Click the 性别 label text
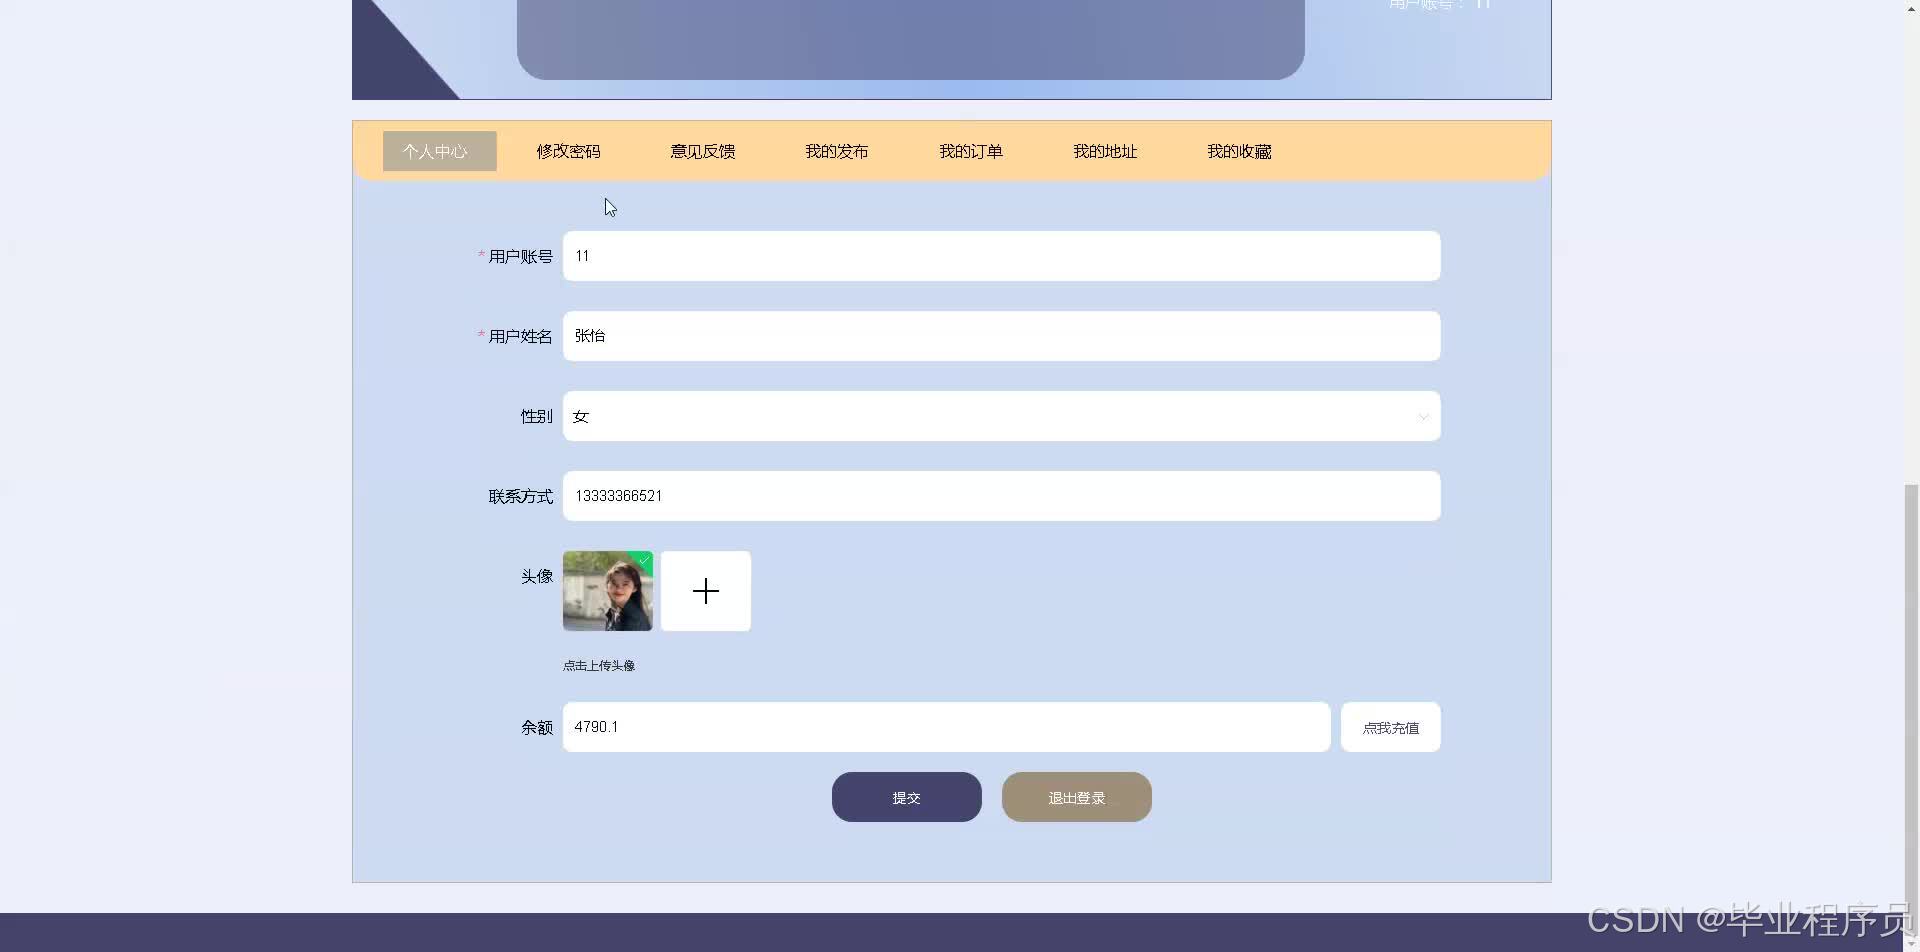Viewport: 1920px width, 952px height. pos(536,417)
